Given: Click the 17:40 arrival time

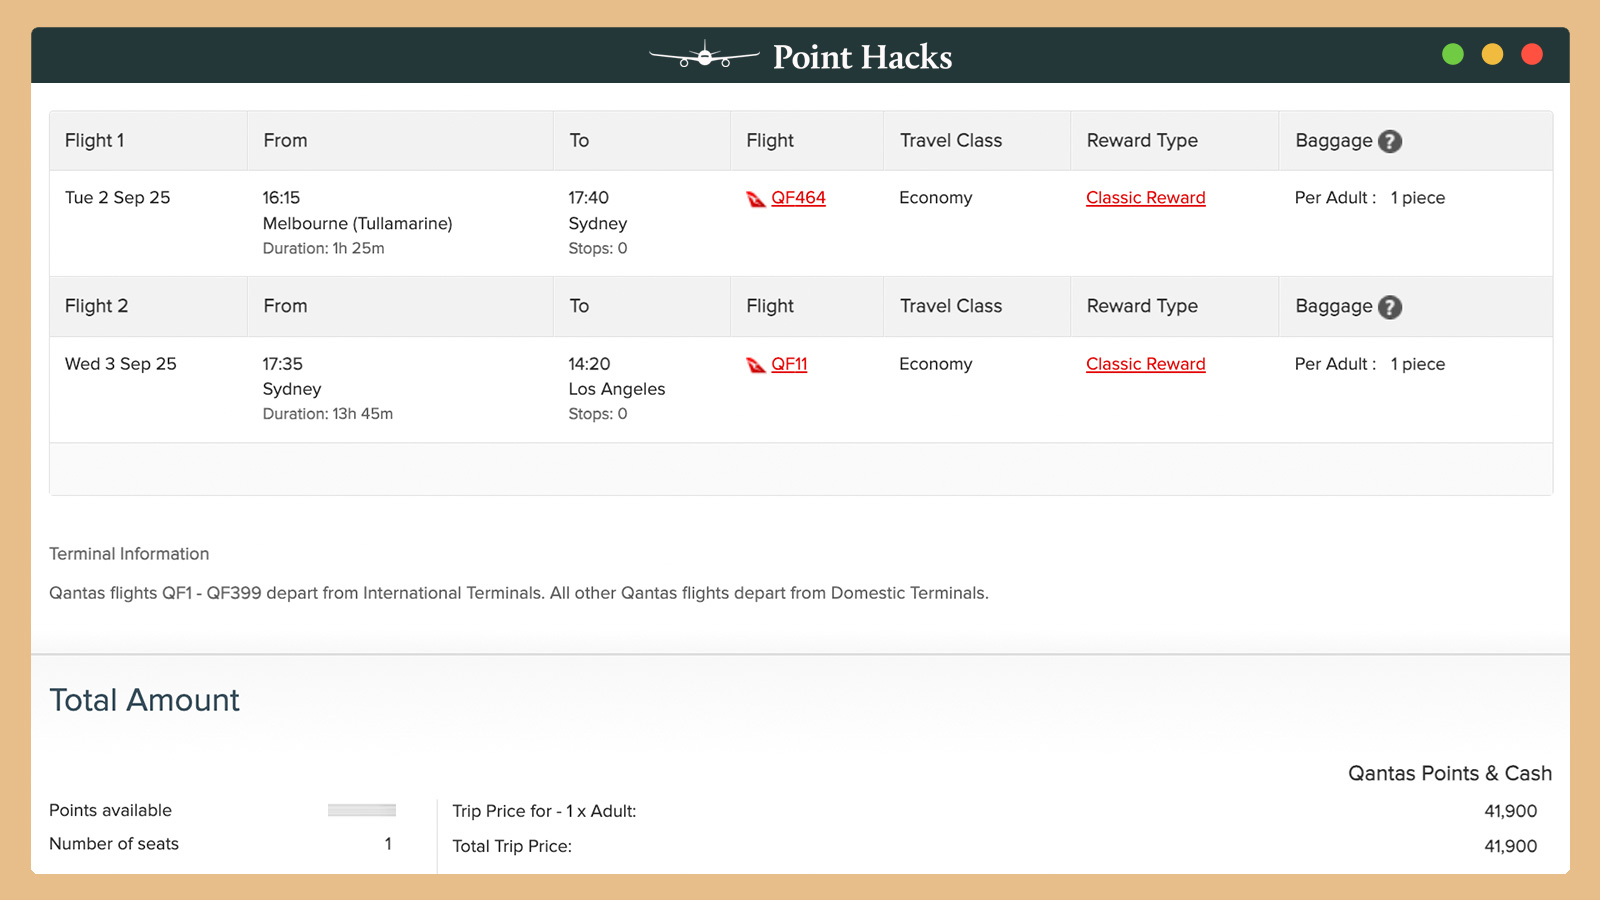Looking at the screenshot, I should (x=589, y=198).
